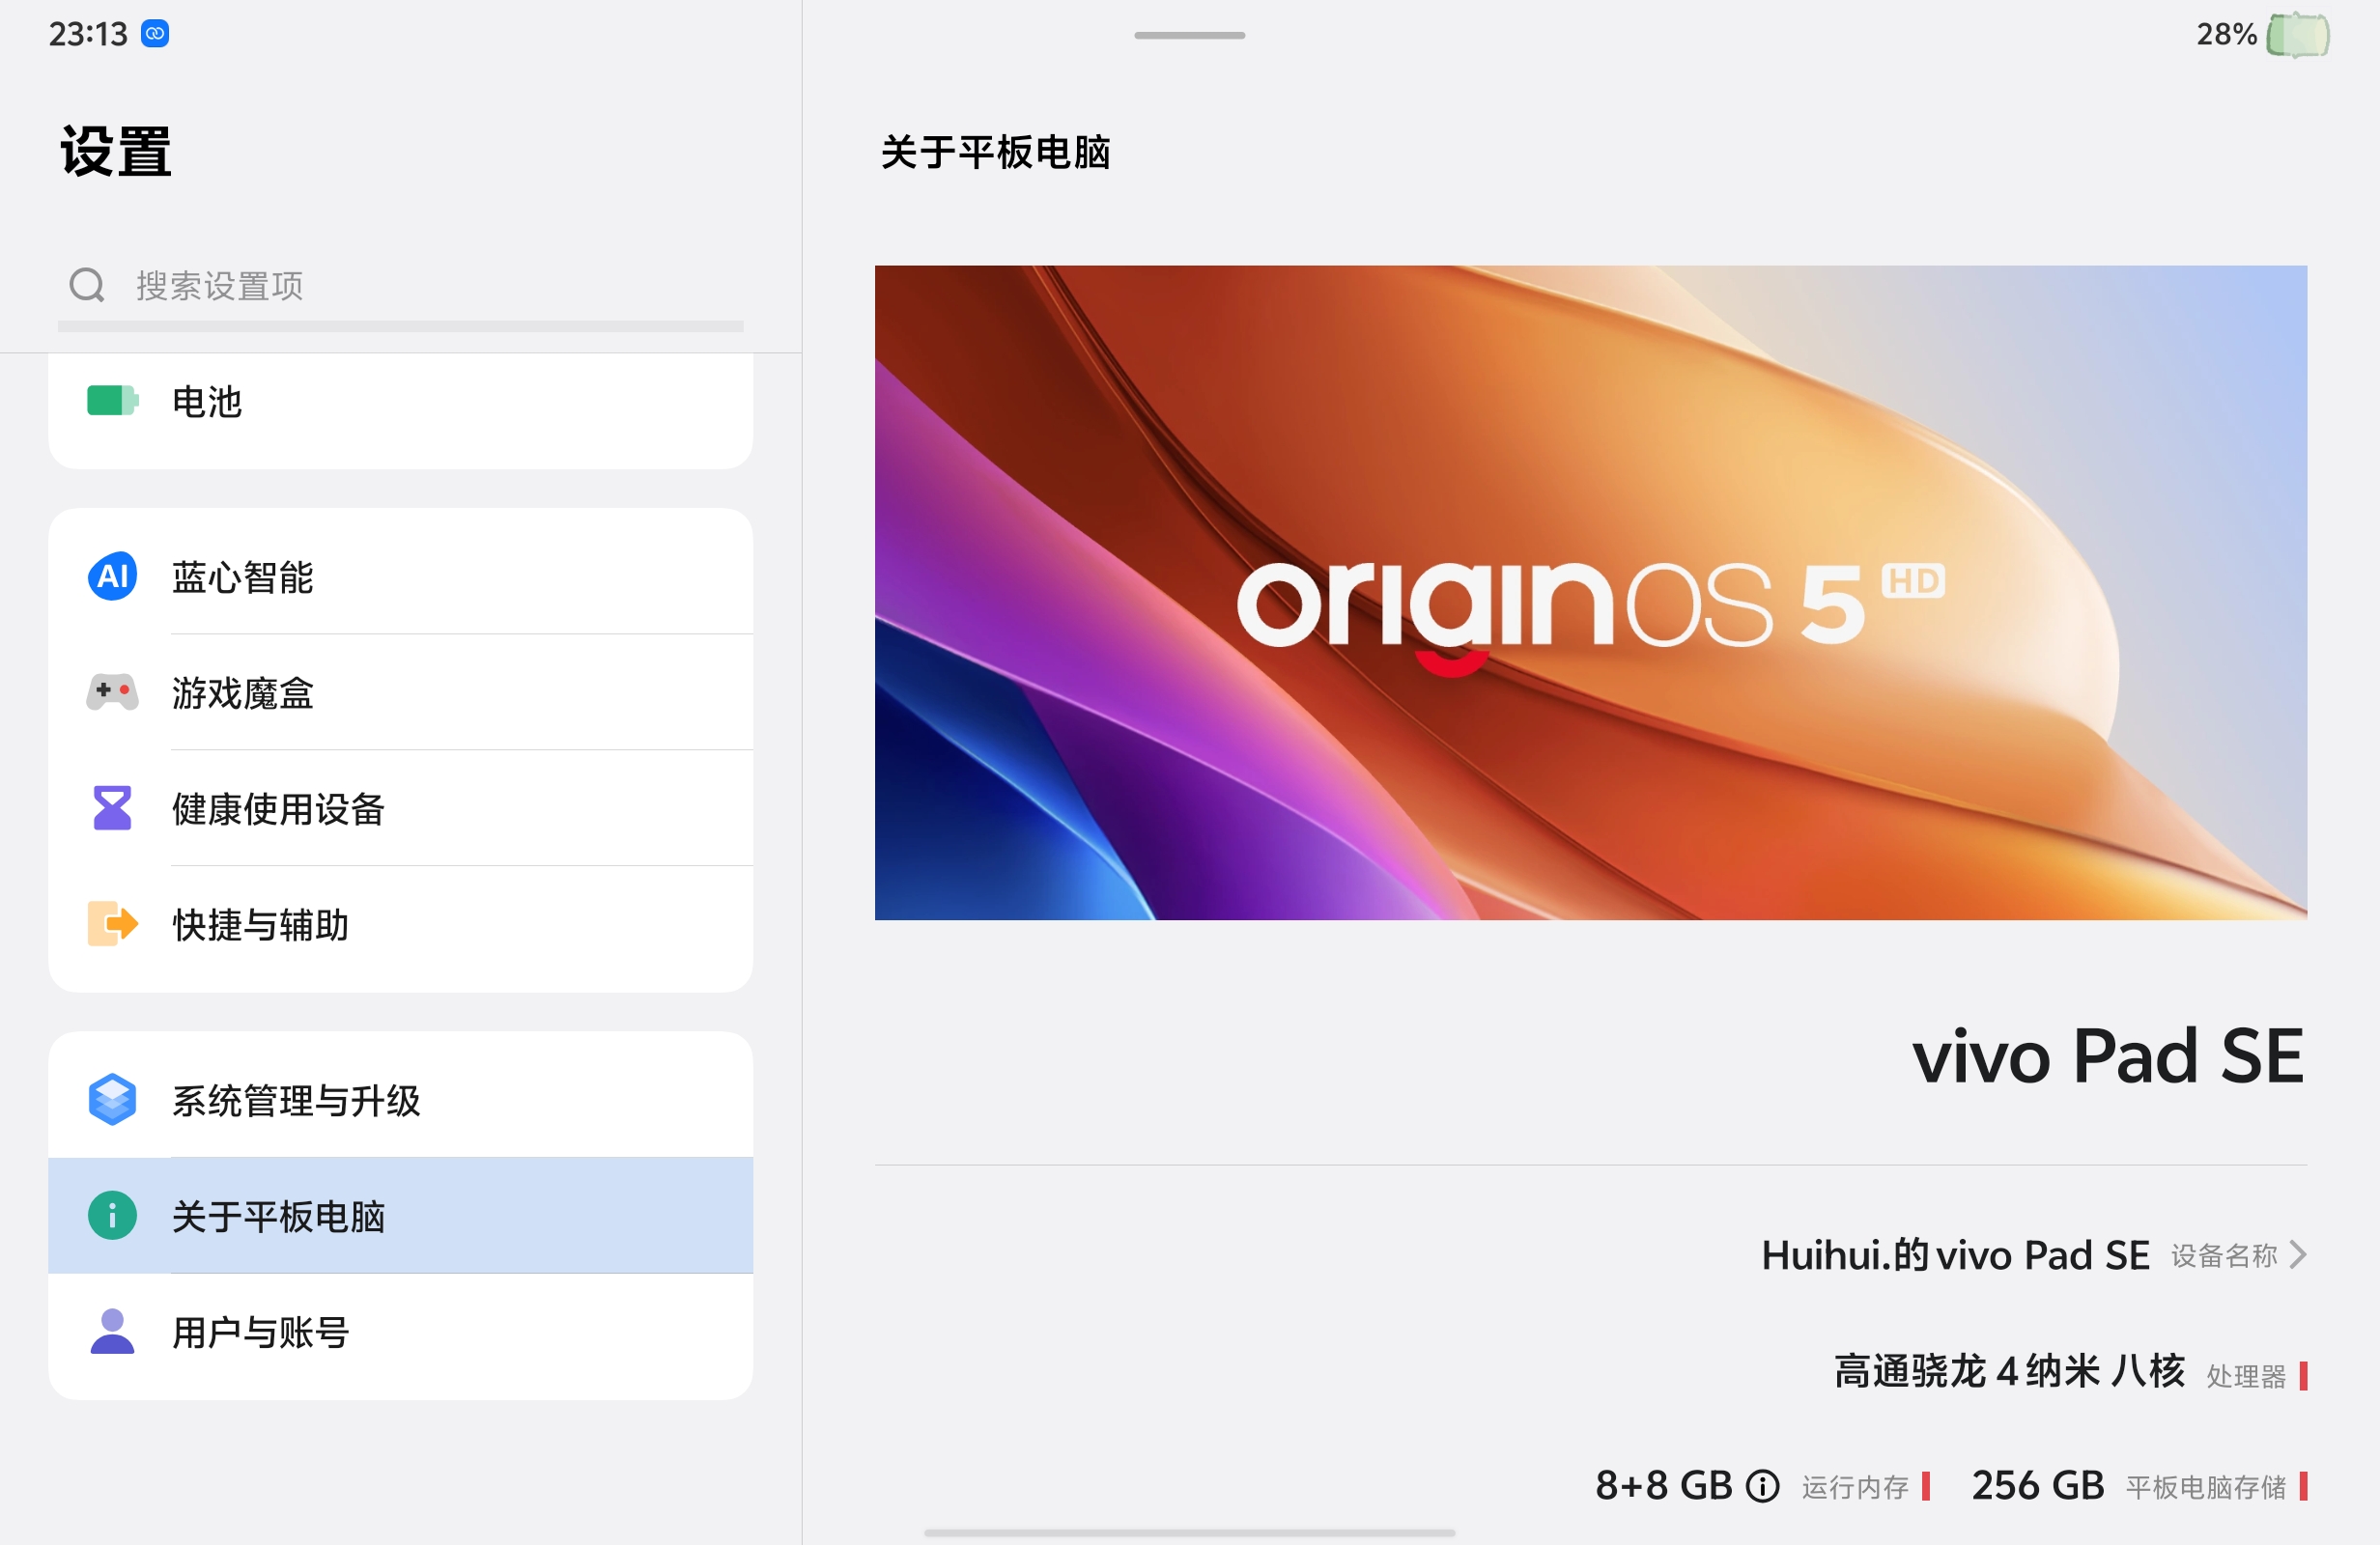Tap the 平板电脑存储 label

tap(2206, 1487)
